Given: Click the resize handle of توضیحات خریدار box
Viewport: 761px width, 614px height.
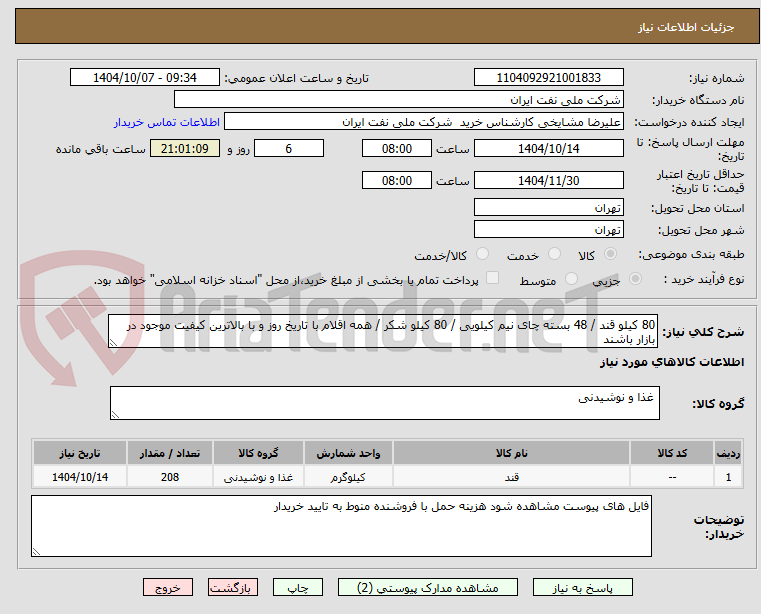Looking at the screenshot, I should 36,551.
